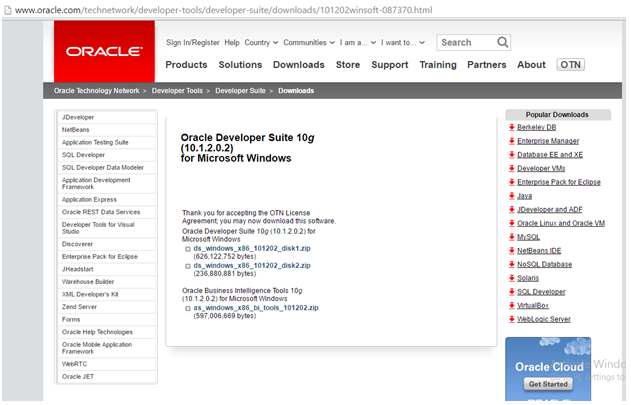Click the Oracle logo

[104, 52]
